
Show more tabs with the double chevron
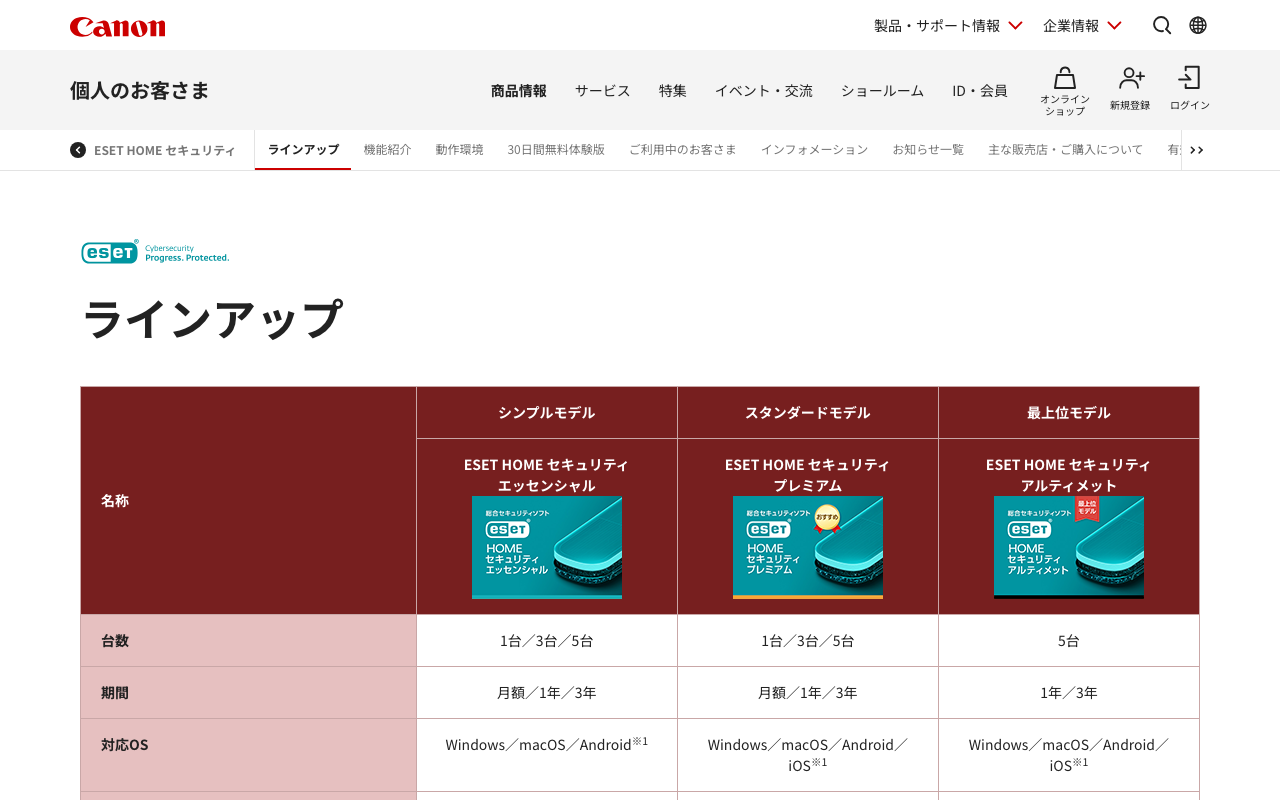(x=1197, y=150)
